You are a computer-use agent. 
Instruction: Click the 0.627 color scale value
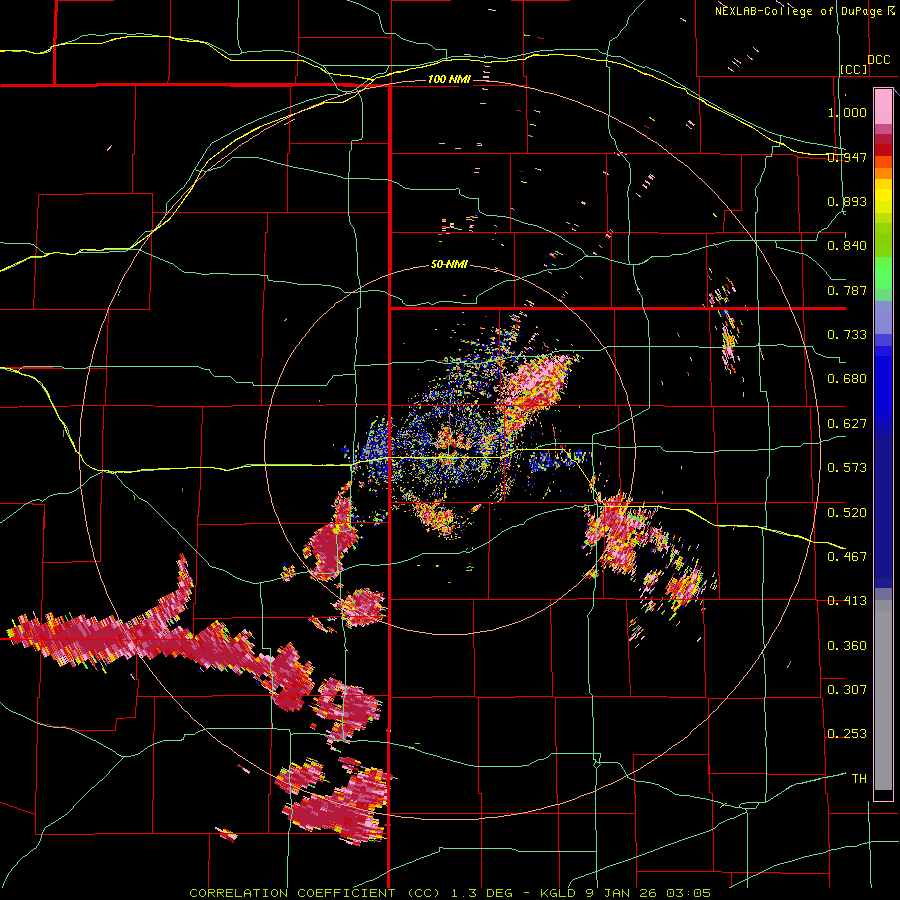[x=847, y=424]
